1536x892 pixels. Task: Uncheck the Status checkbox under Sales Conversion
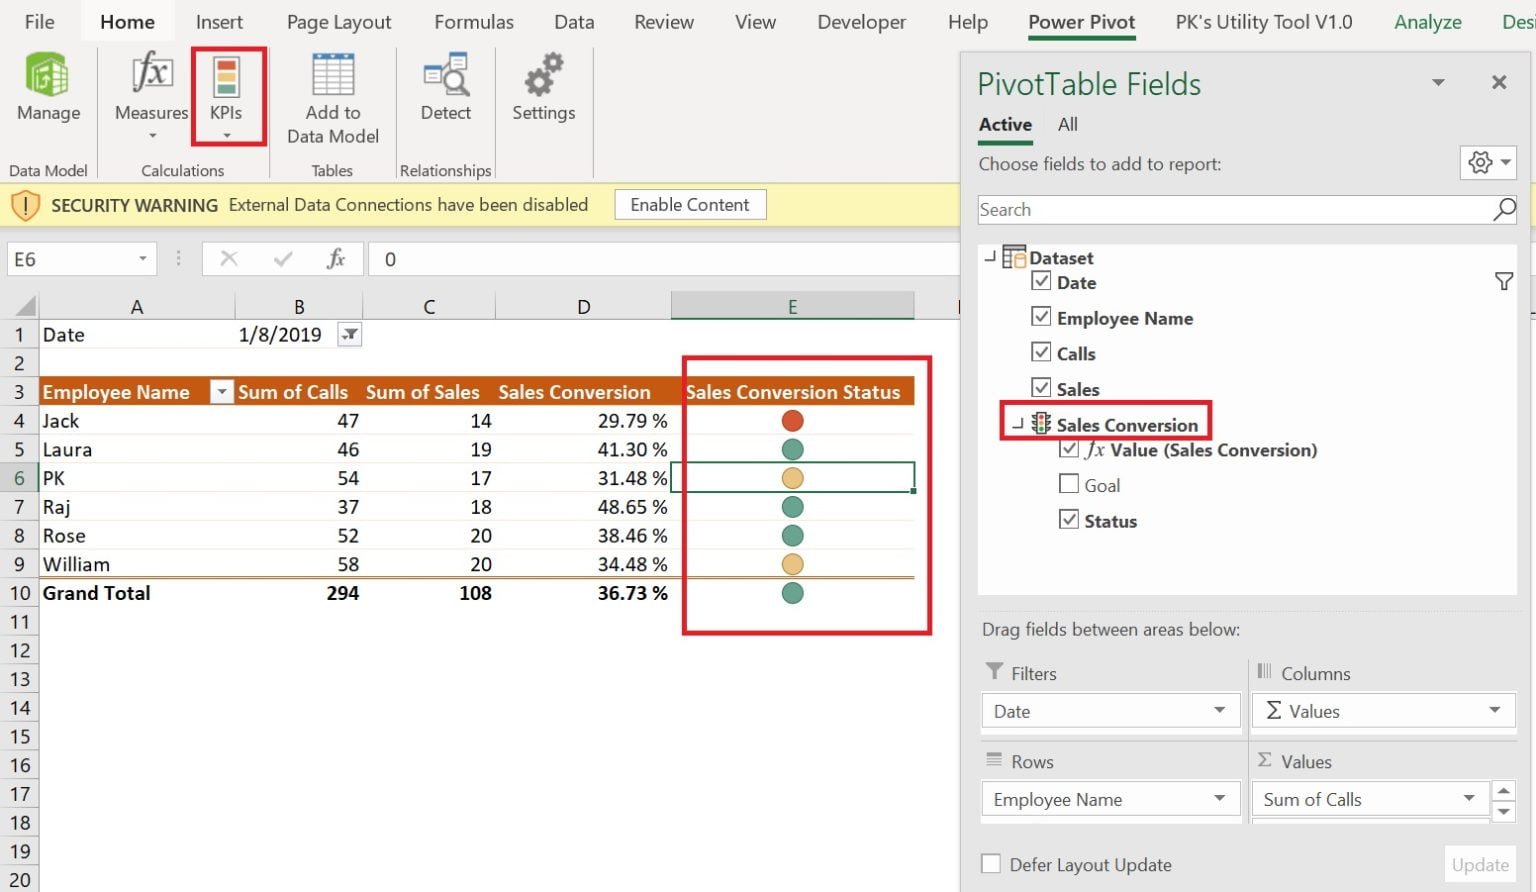click(1069, 519)
